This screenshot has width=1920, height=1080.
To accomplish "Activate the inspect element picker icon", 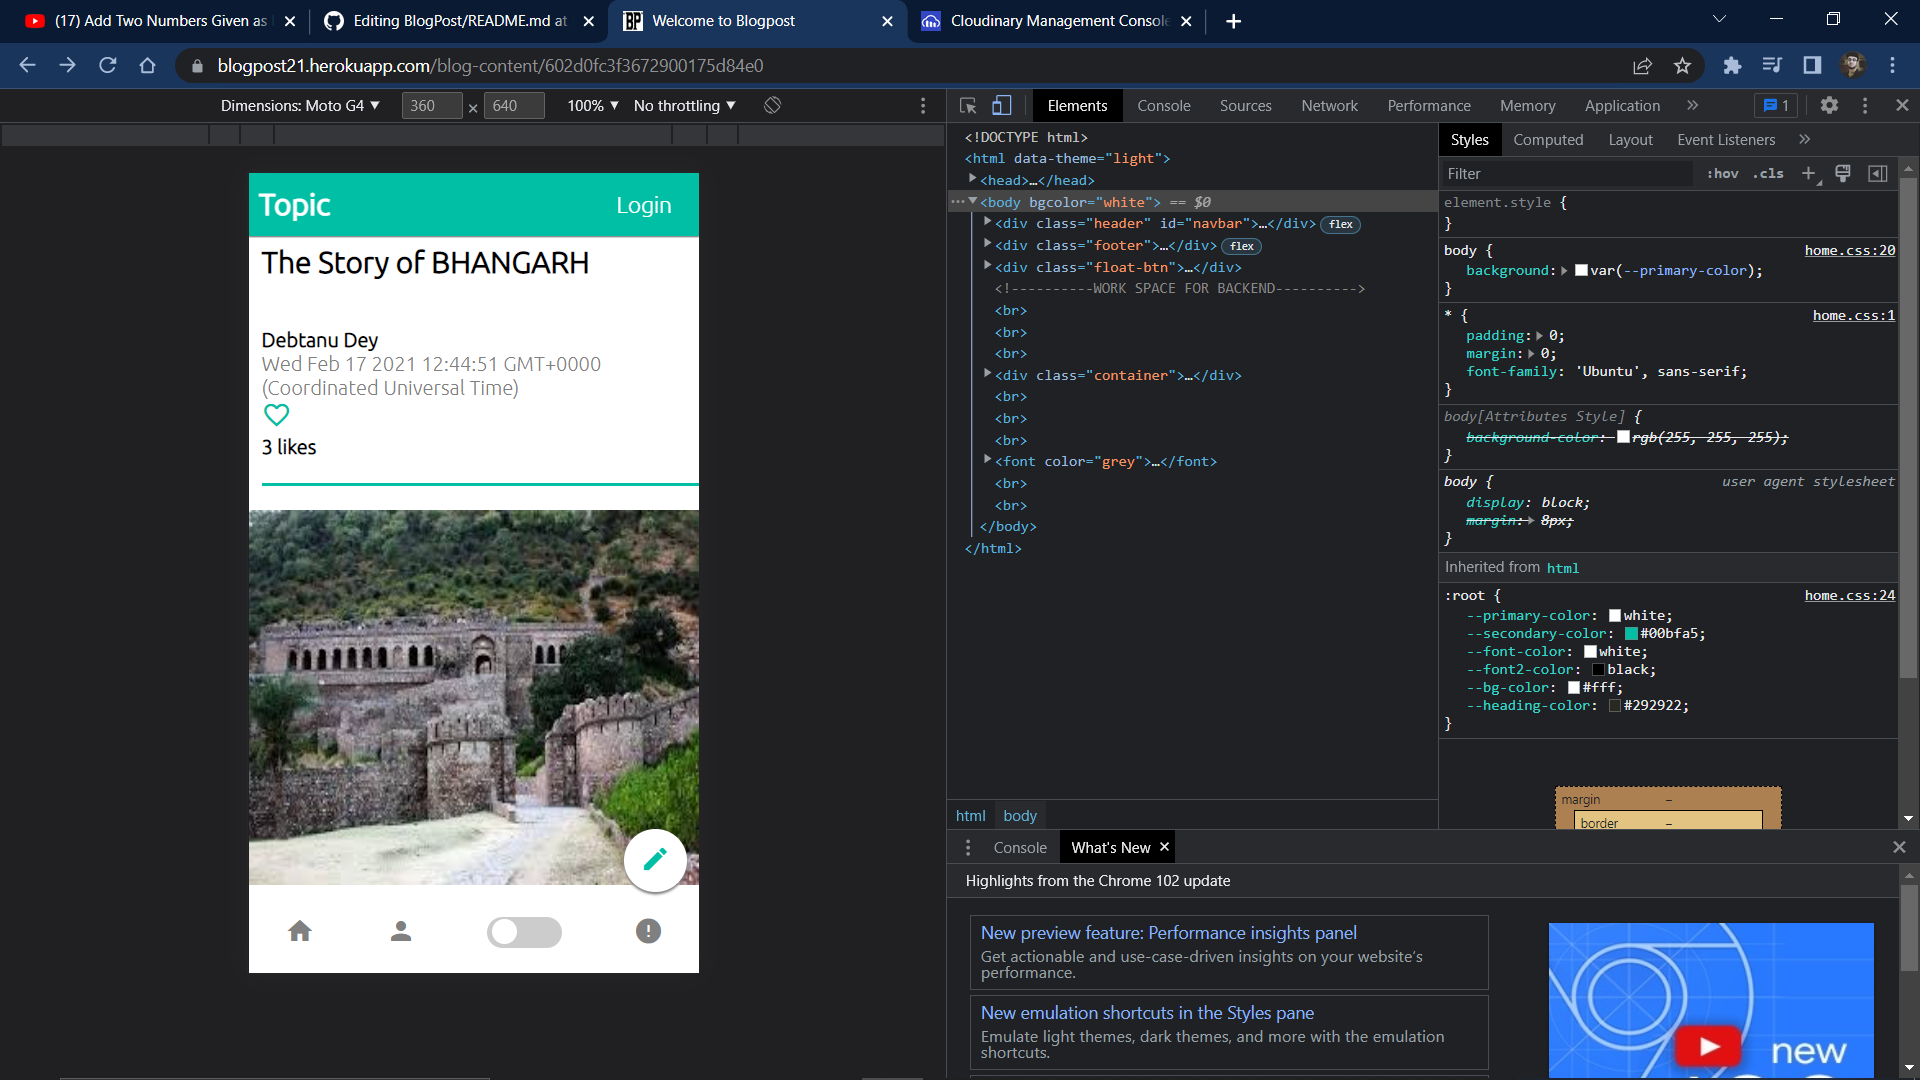I will pyautogui.click(x=968, y=106).
